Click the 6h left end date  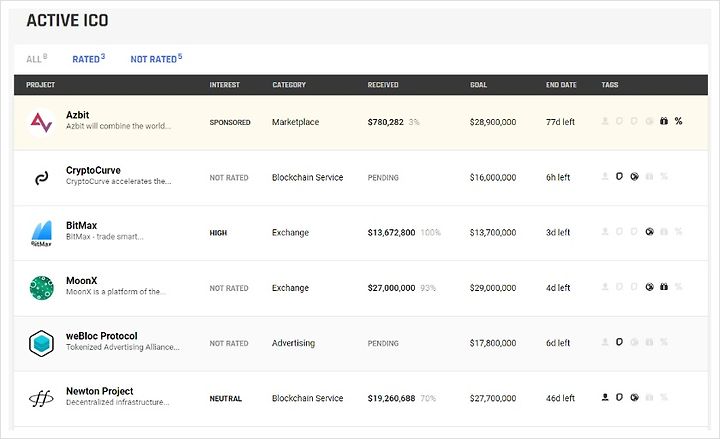pos(558,178)
